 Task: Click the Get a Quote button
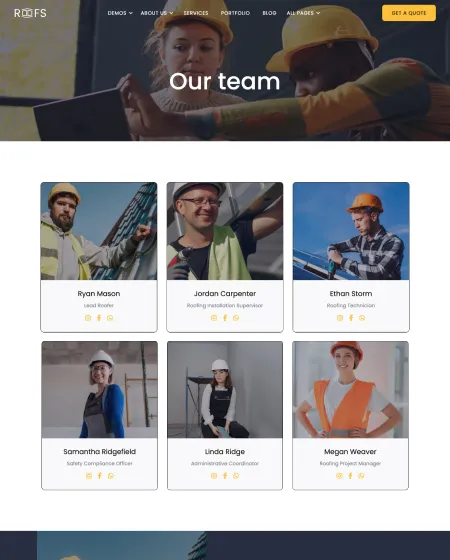pos(409,13)
